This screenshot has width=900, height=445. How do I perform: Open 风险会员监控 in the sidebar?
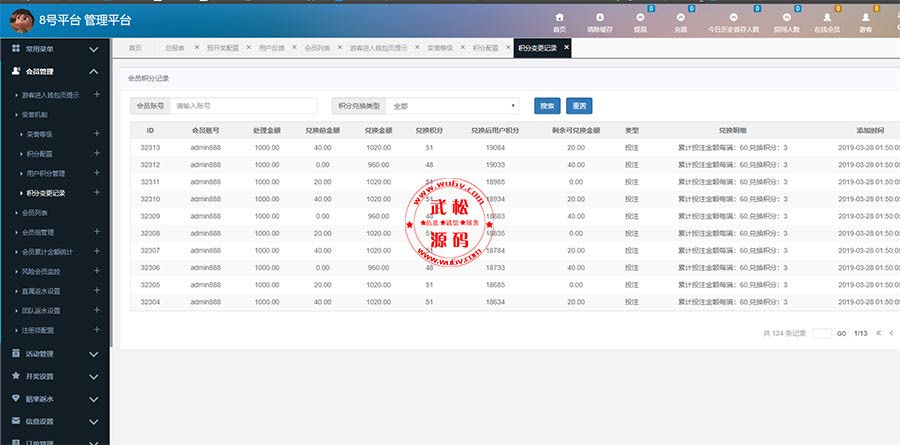point(41,271)
